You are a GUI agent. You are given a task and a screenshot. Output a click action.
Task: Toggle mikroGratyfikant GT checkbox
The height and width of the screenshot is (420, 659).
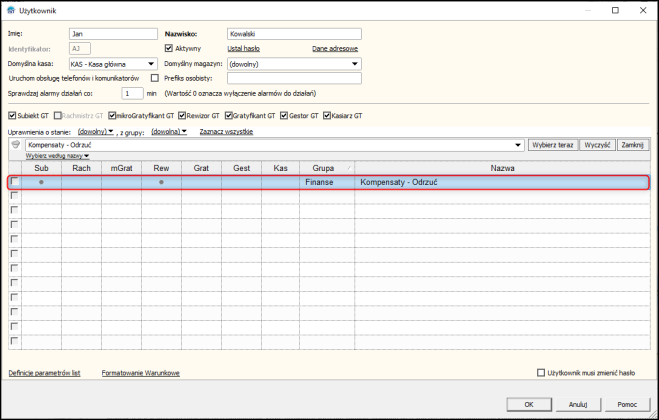coord(112,116)
